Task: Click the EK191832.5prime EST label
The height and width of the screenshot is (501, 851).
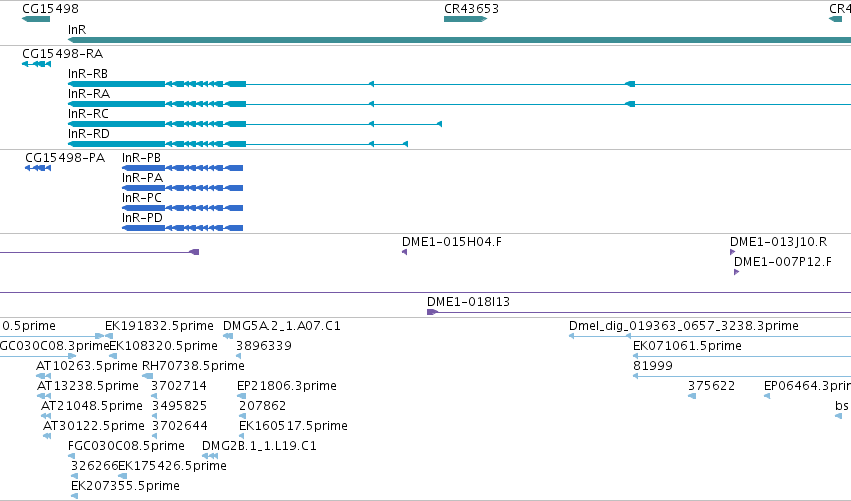Action: 159,326
